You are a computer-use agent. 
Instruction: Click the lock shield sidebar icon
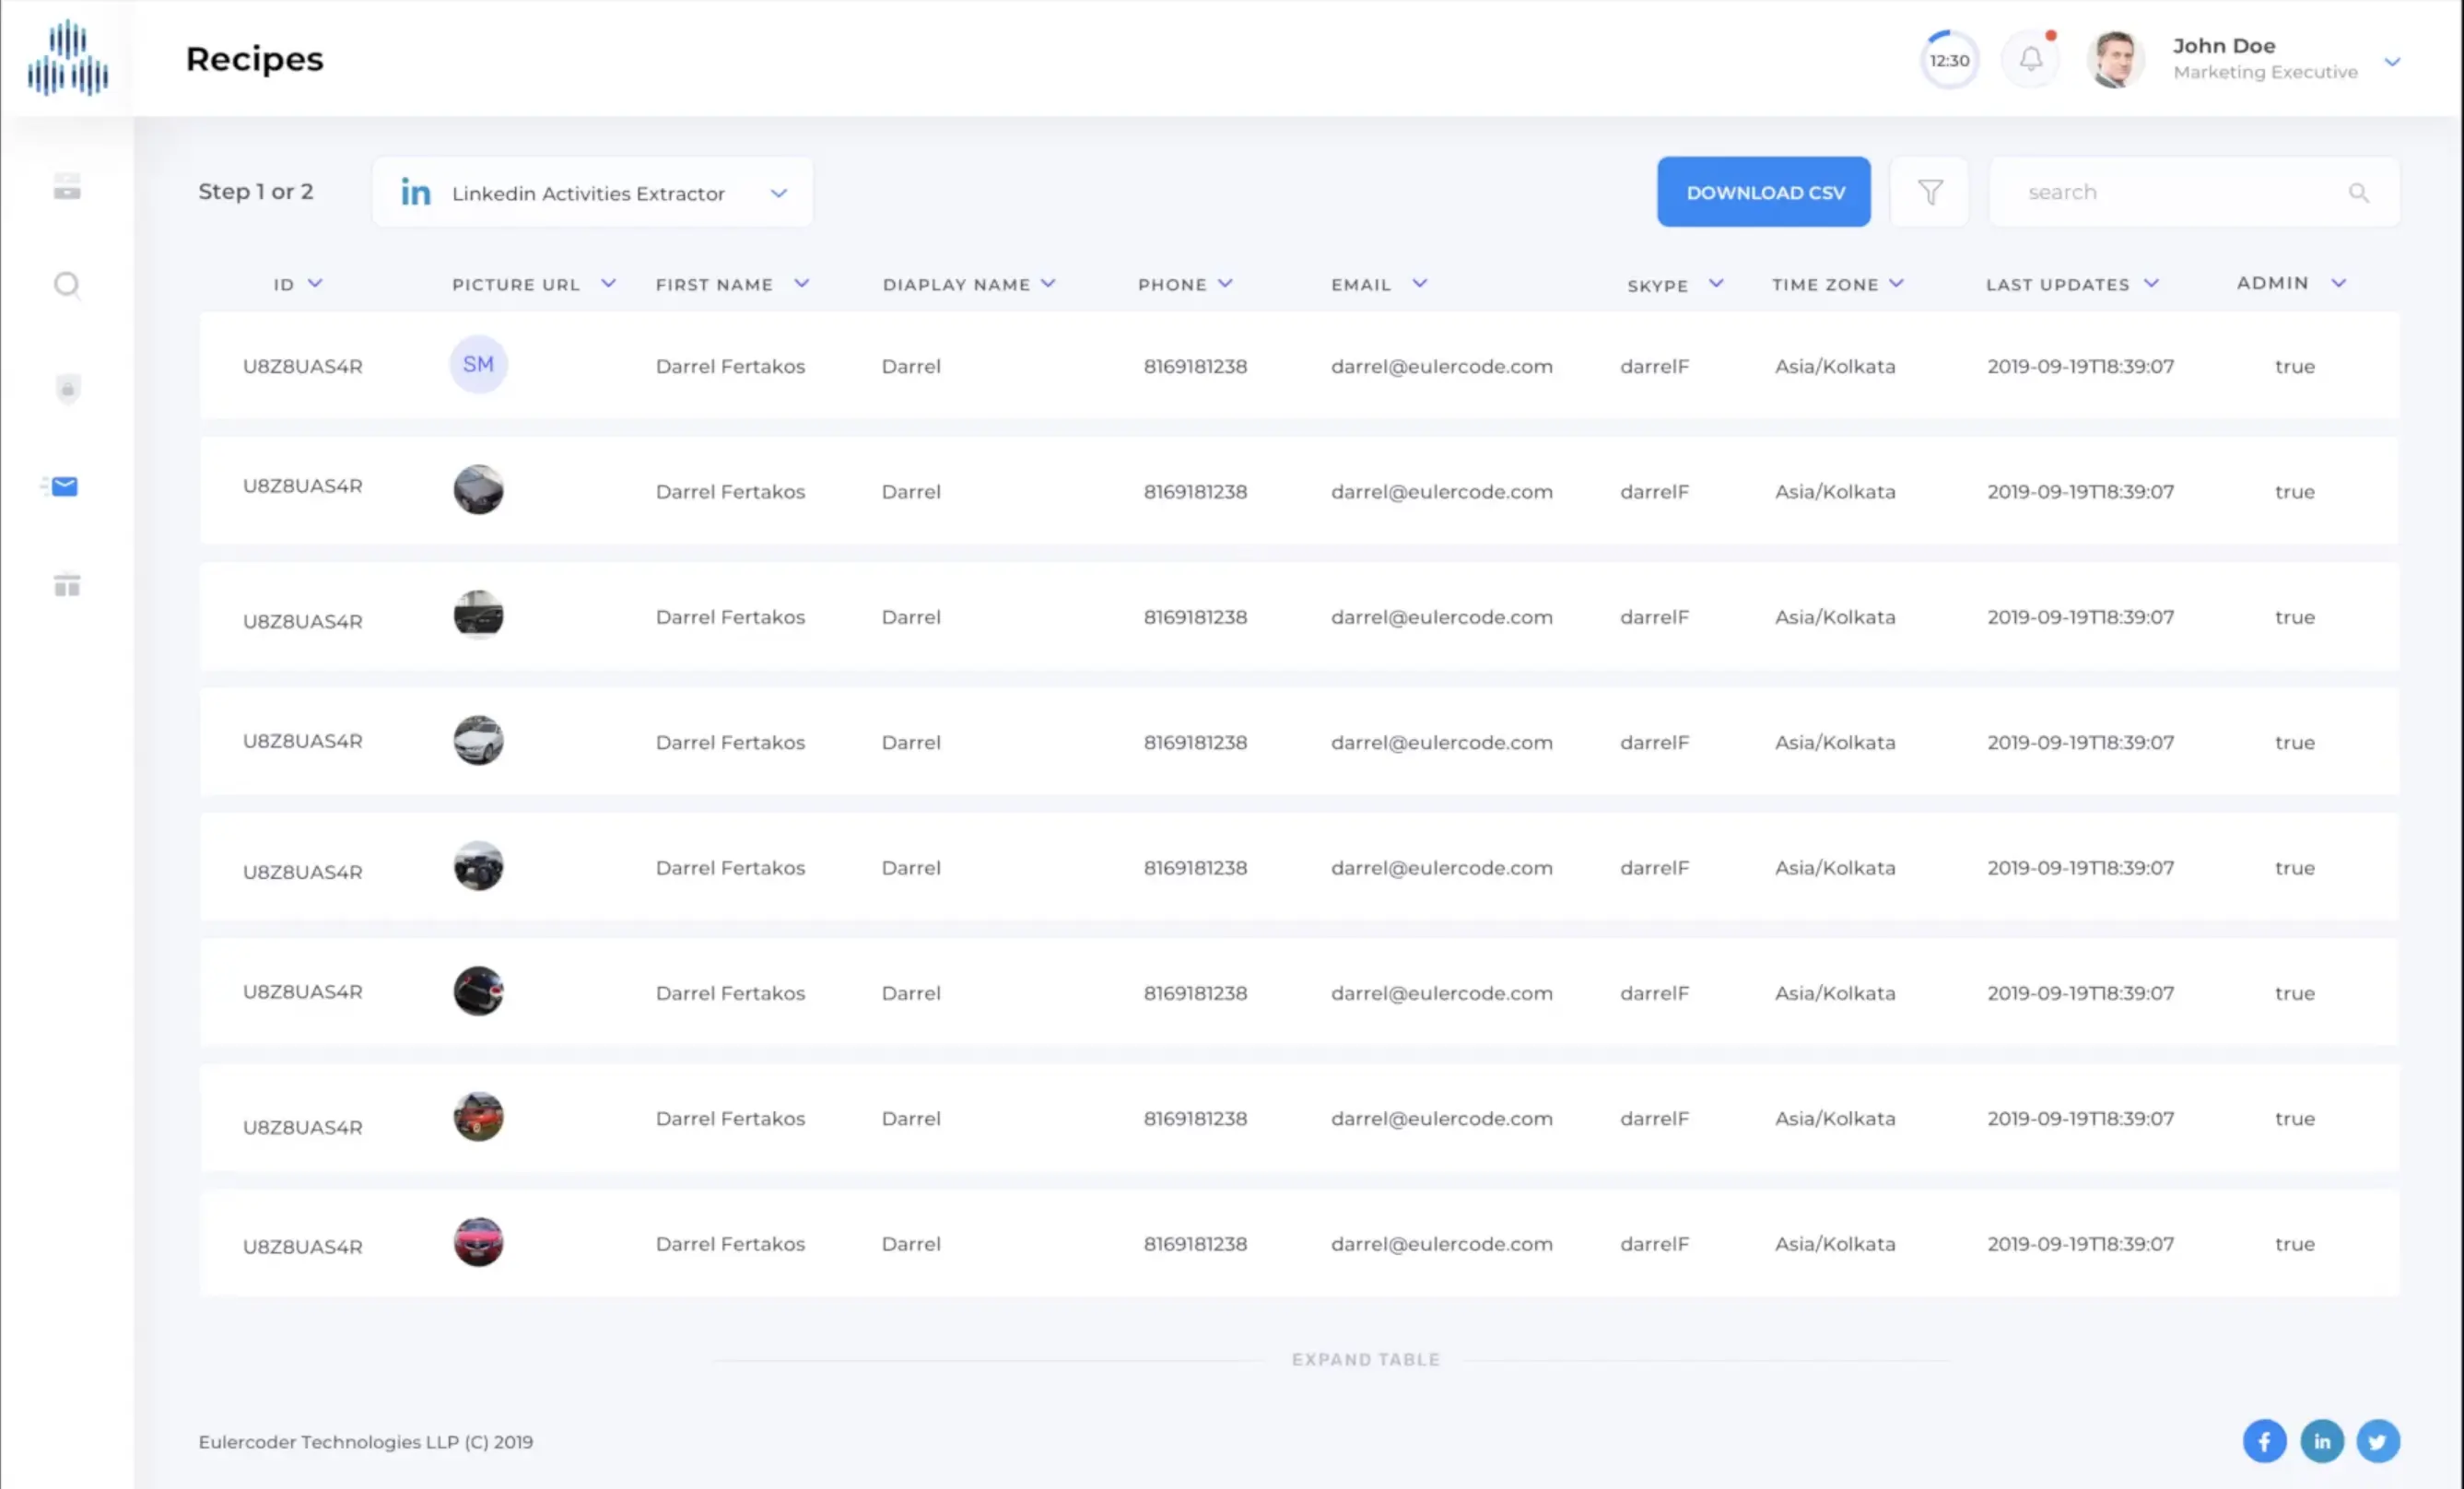pyautogui.click(x=67, y=388)
